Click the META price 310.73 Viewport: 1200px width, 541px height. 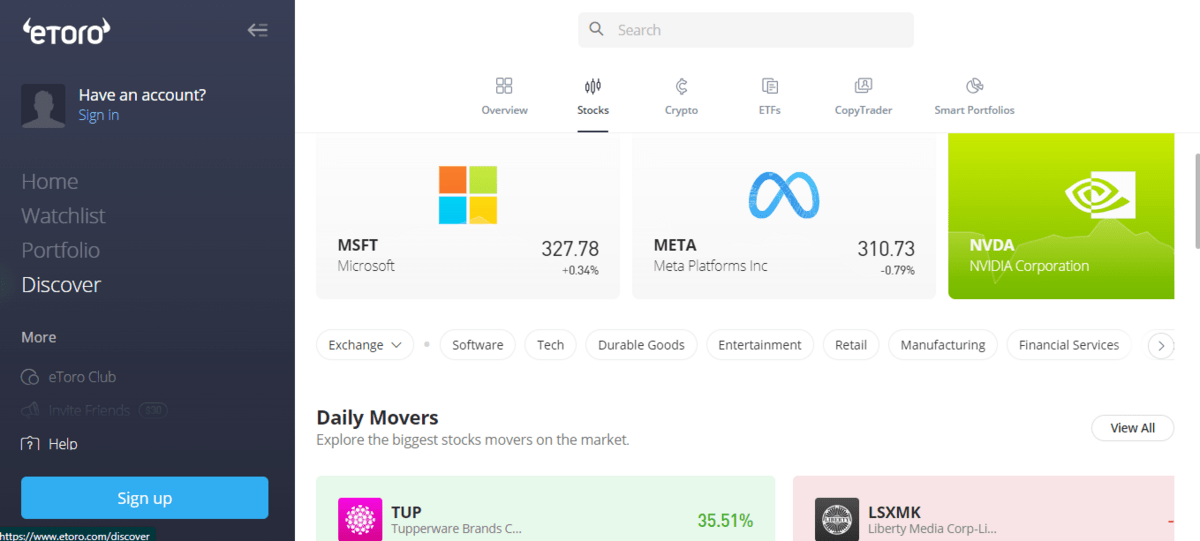pos(886,249)
